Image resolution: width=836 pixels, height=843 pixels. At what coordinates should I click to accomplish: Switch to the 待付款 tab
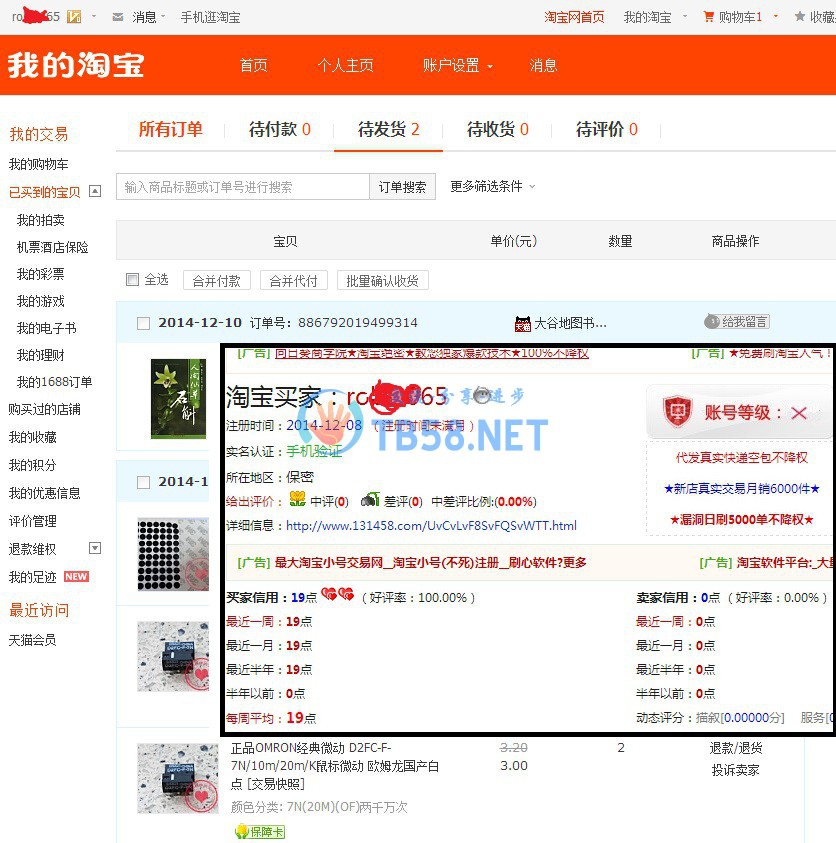[x=280, y=129]
